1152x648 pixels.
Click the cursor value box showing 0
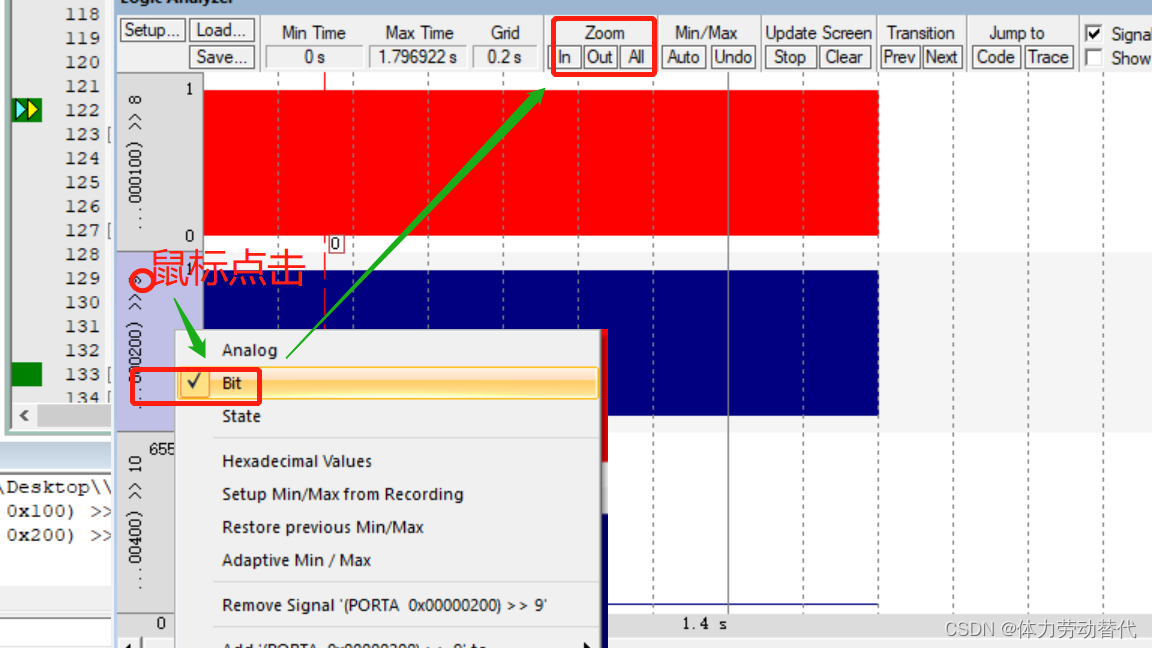[x=335, y=244]
